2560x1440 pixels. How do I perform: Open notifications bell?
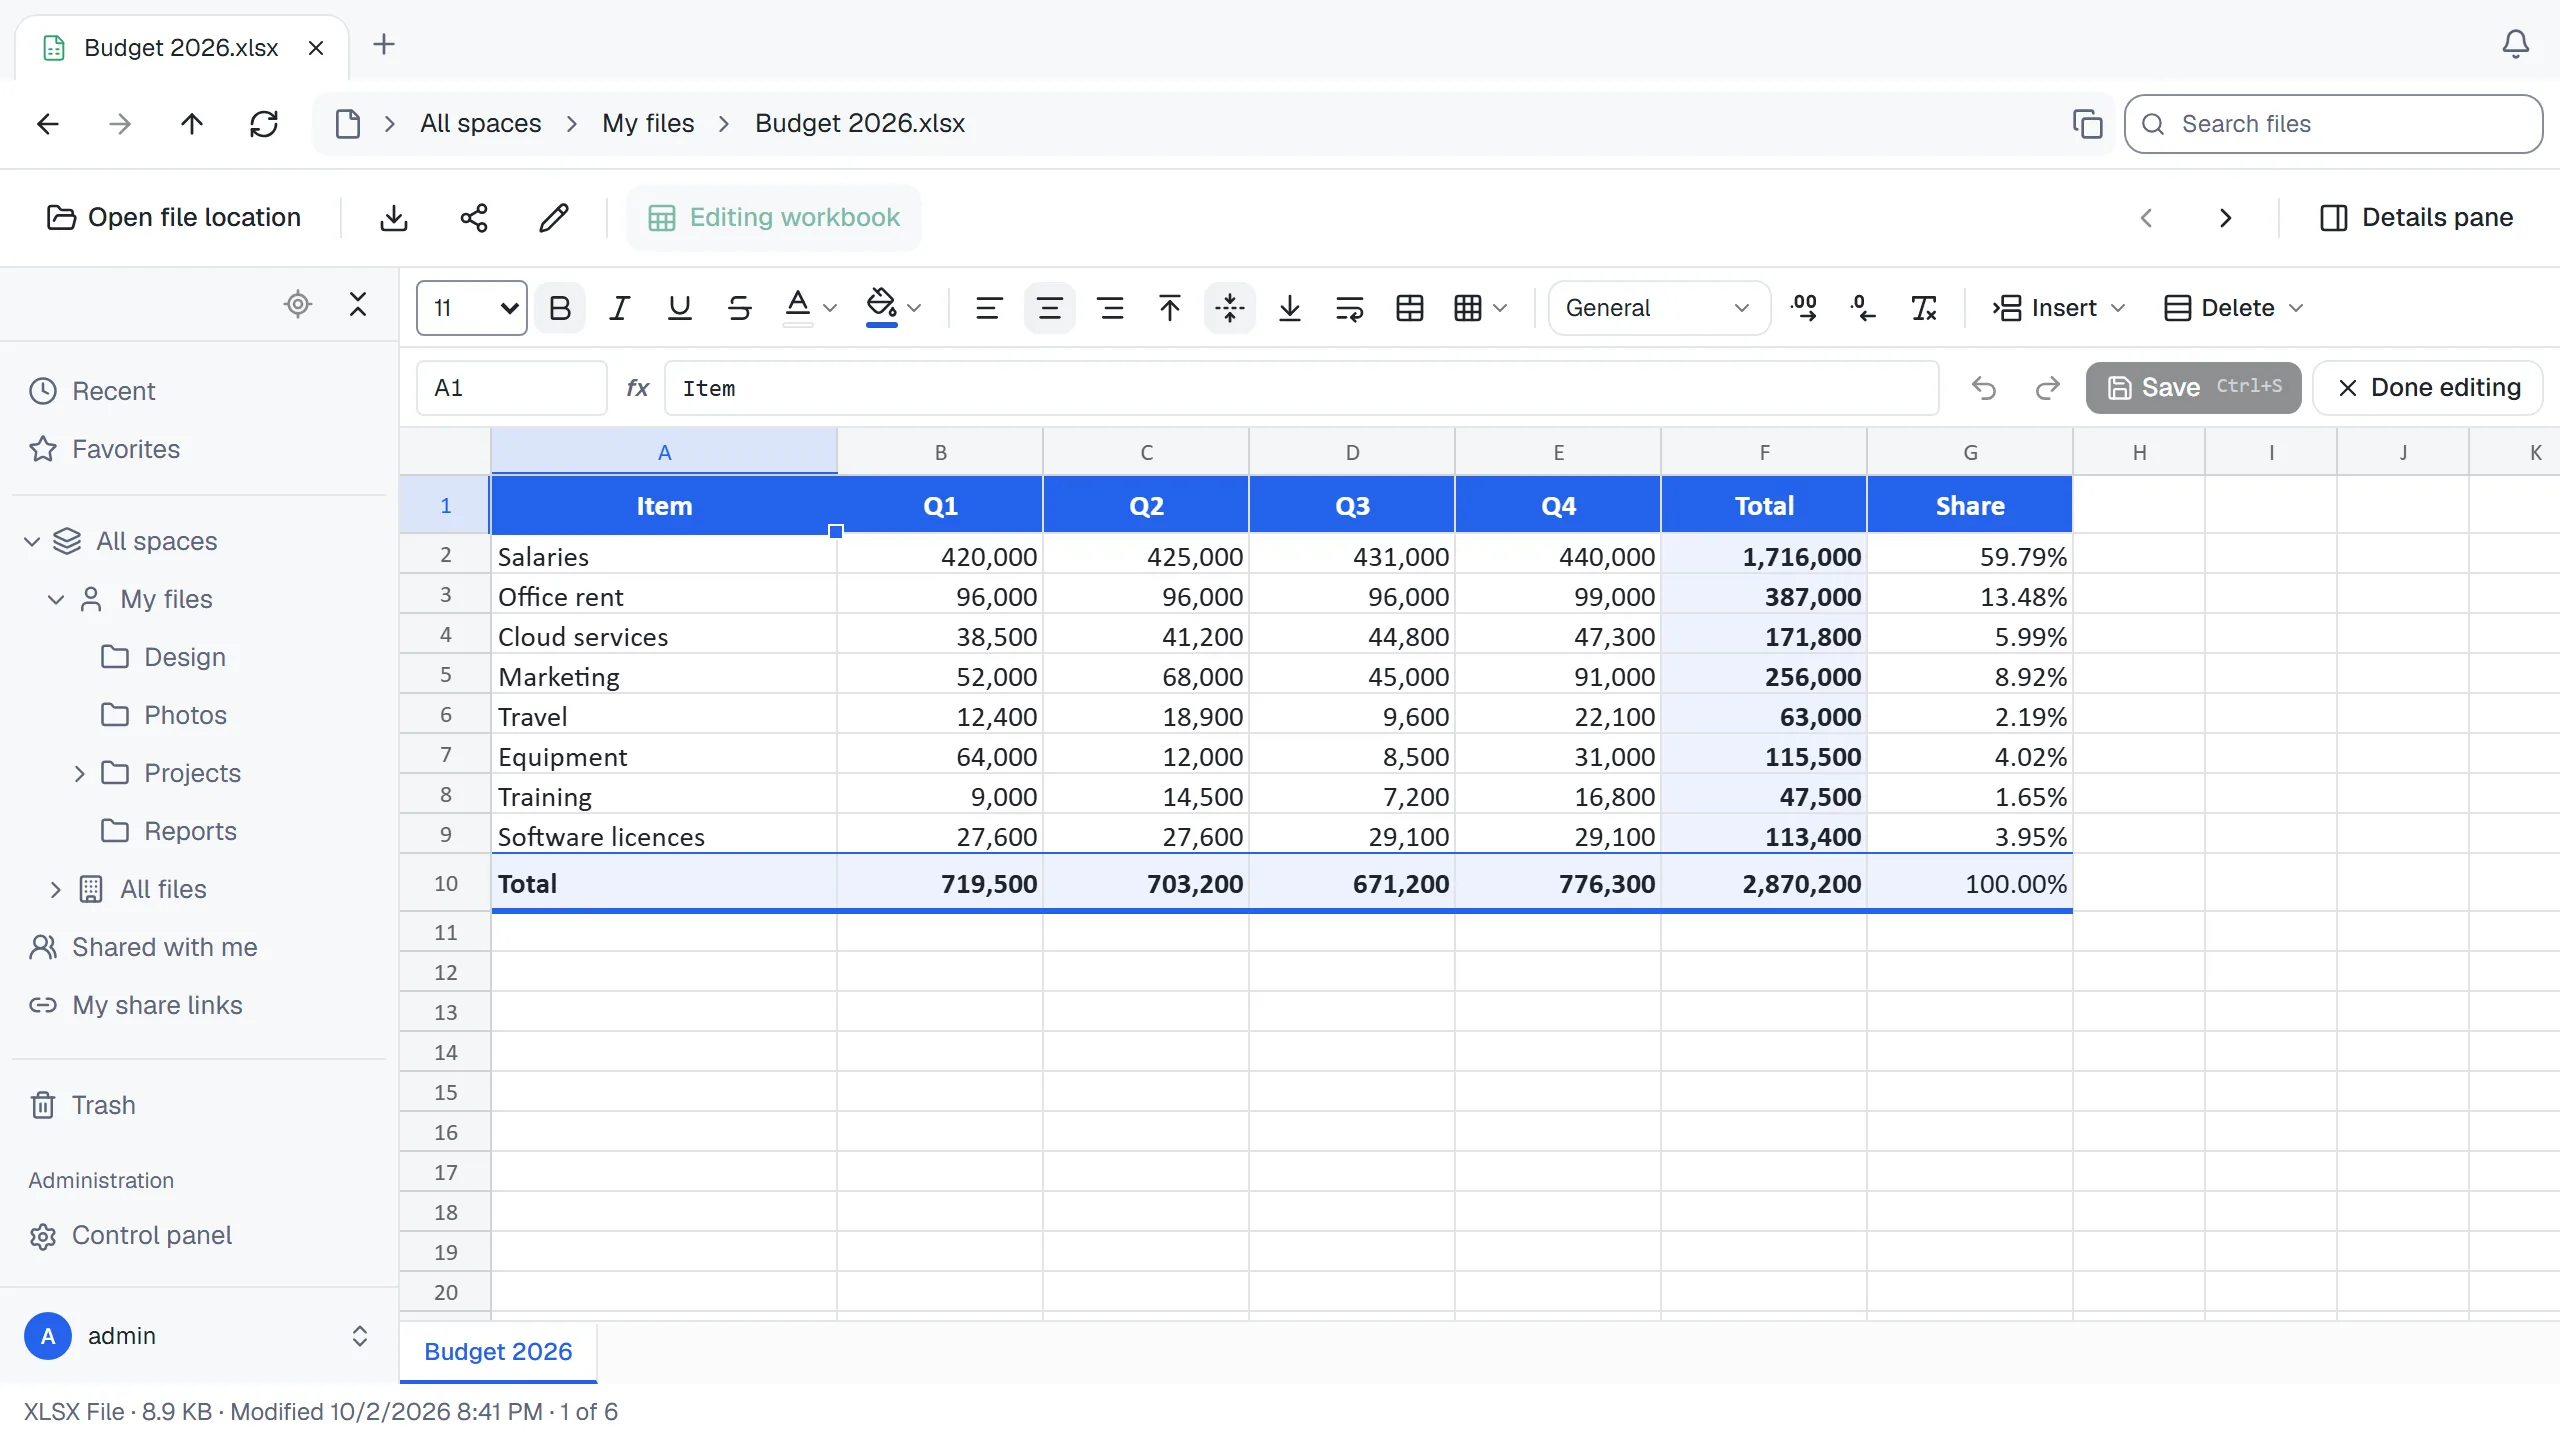click(x=2516, y=44)
